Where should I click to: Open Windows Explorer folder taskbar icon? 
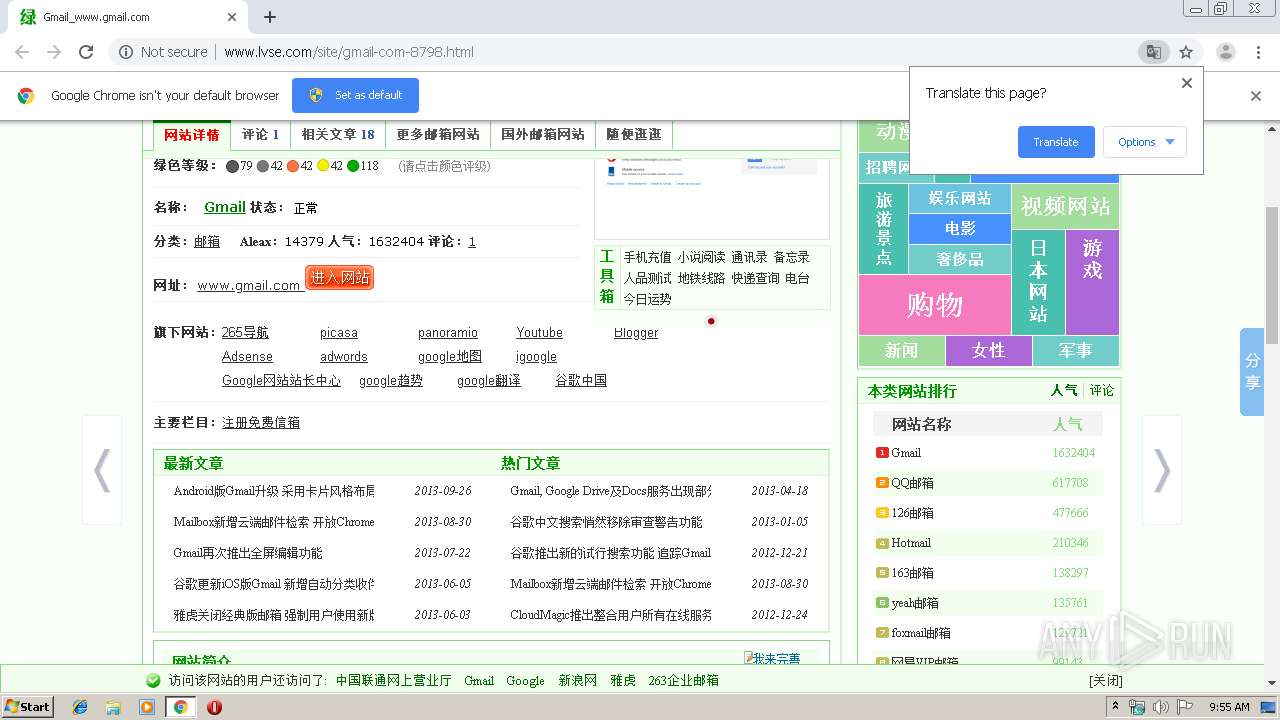point(113,707)
